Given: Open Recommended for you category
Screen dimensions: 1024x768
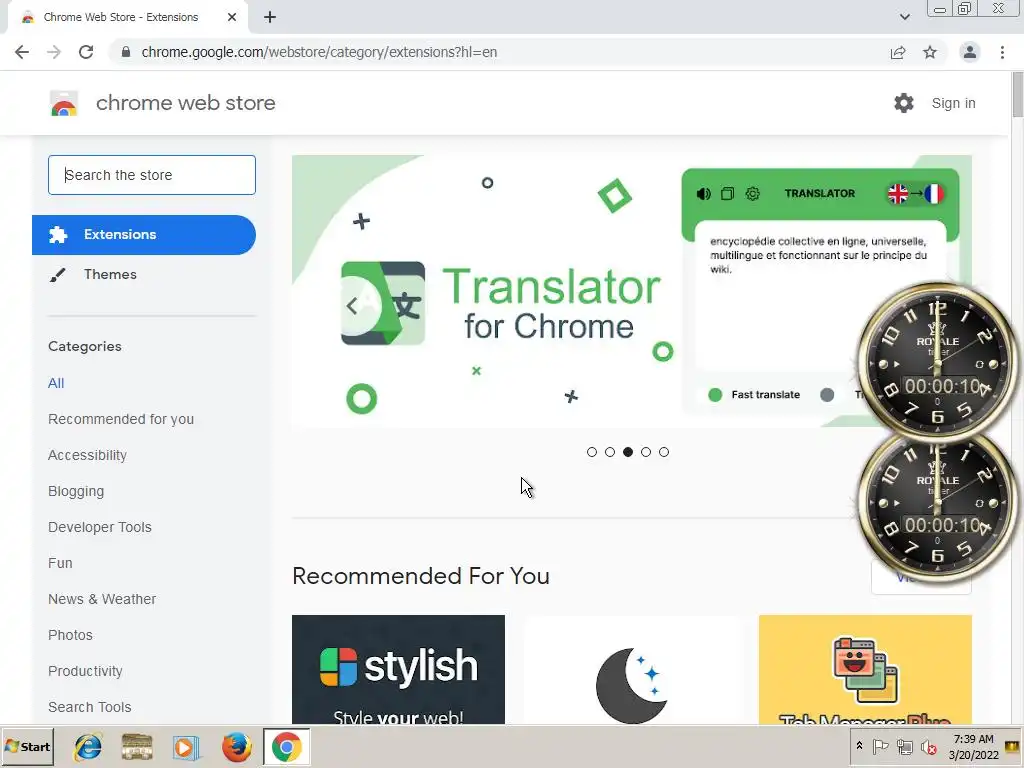Looking at the screenshot, I should click(x=121, y=419).
